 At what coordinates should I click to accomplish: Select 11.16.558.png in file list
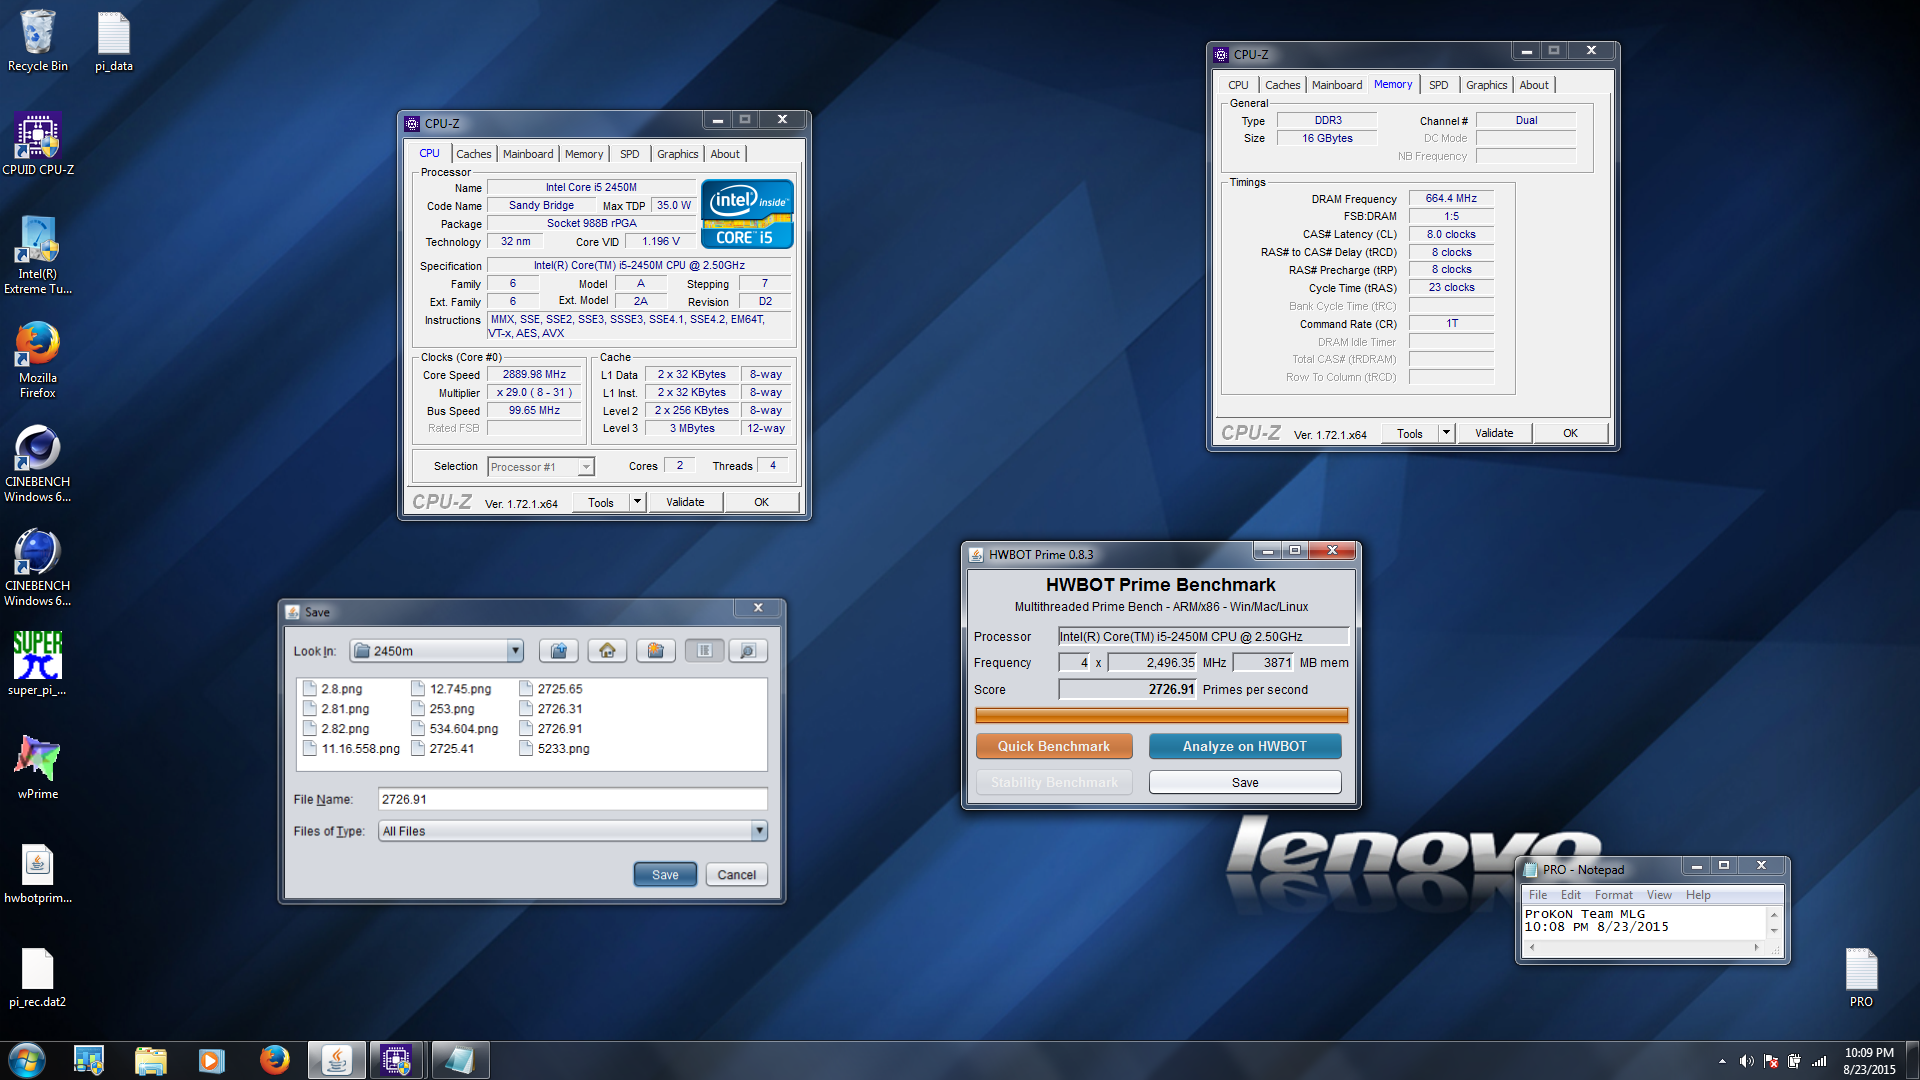(x=352, y=749)
